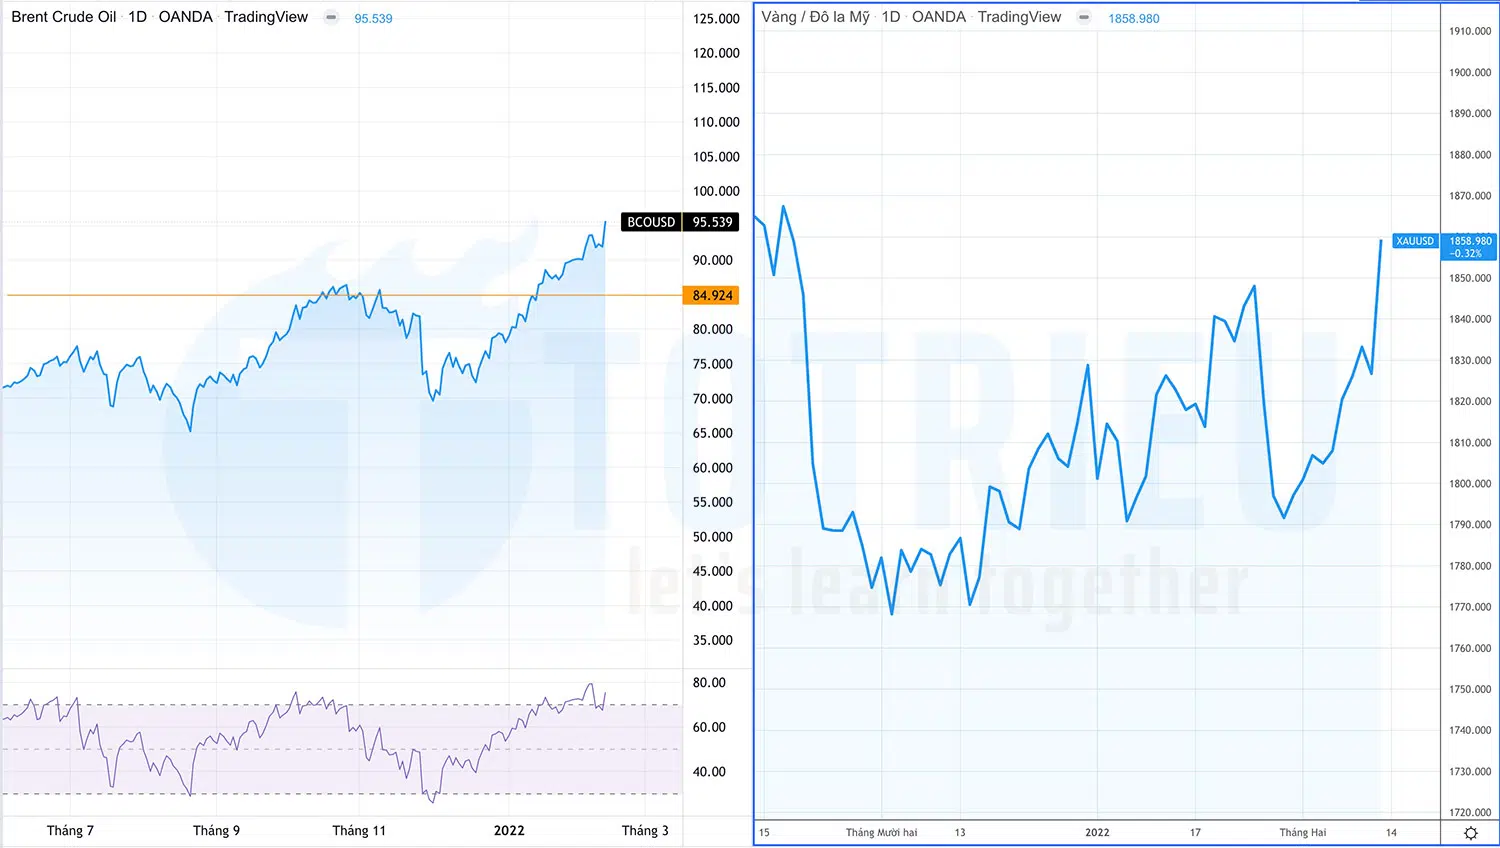Click the Brent Crude Oil symbol title
The width and height of the screenshot is (1500, 848).
click(64, 17)
